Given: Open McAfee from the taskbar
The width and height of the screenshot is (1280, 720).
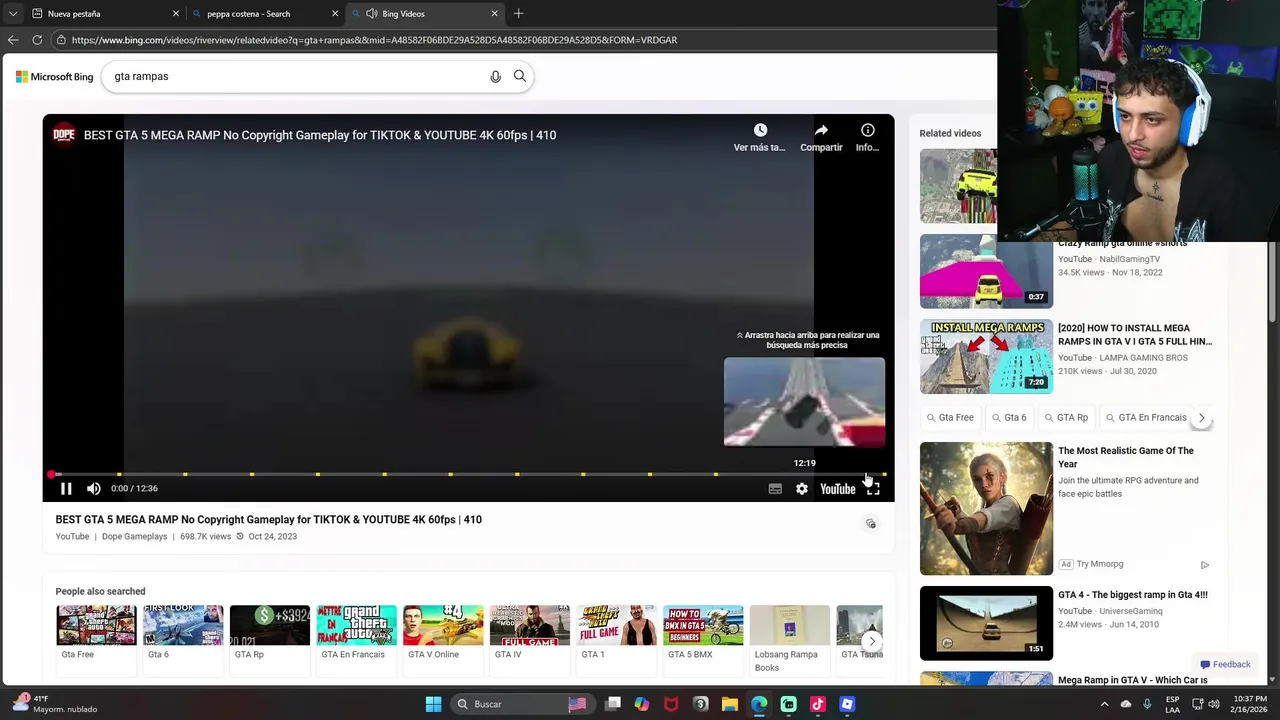Looking at the screenshot, I should 671,704.
